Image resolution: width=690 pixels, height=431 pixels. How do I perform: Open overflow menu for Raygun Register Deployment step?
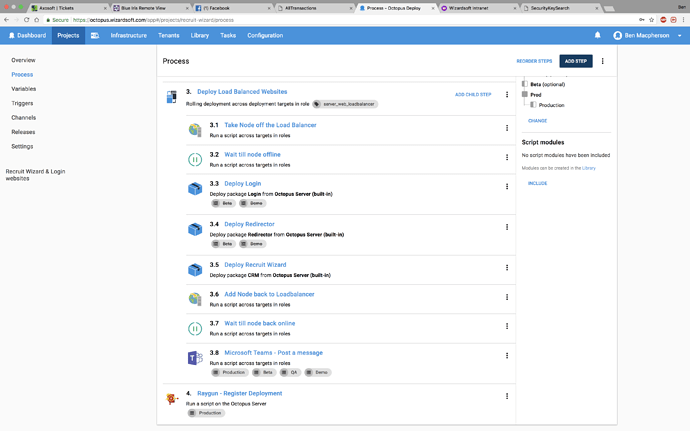(x=507, y=396)
